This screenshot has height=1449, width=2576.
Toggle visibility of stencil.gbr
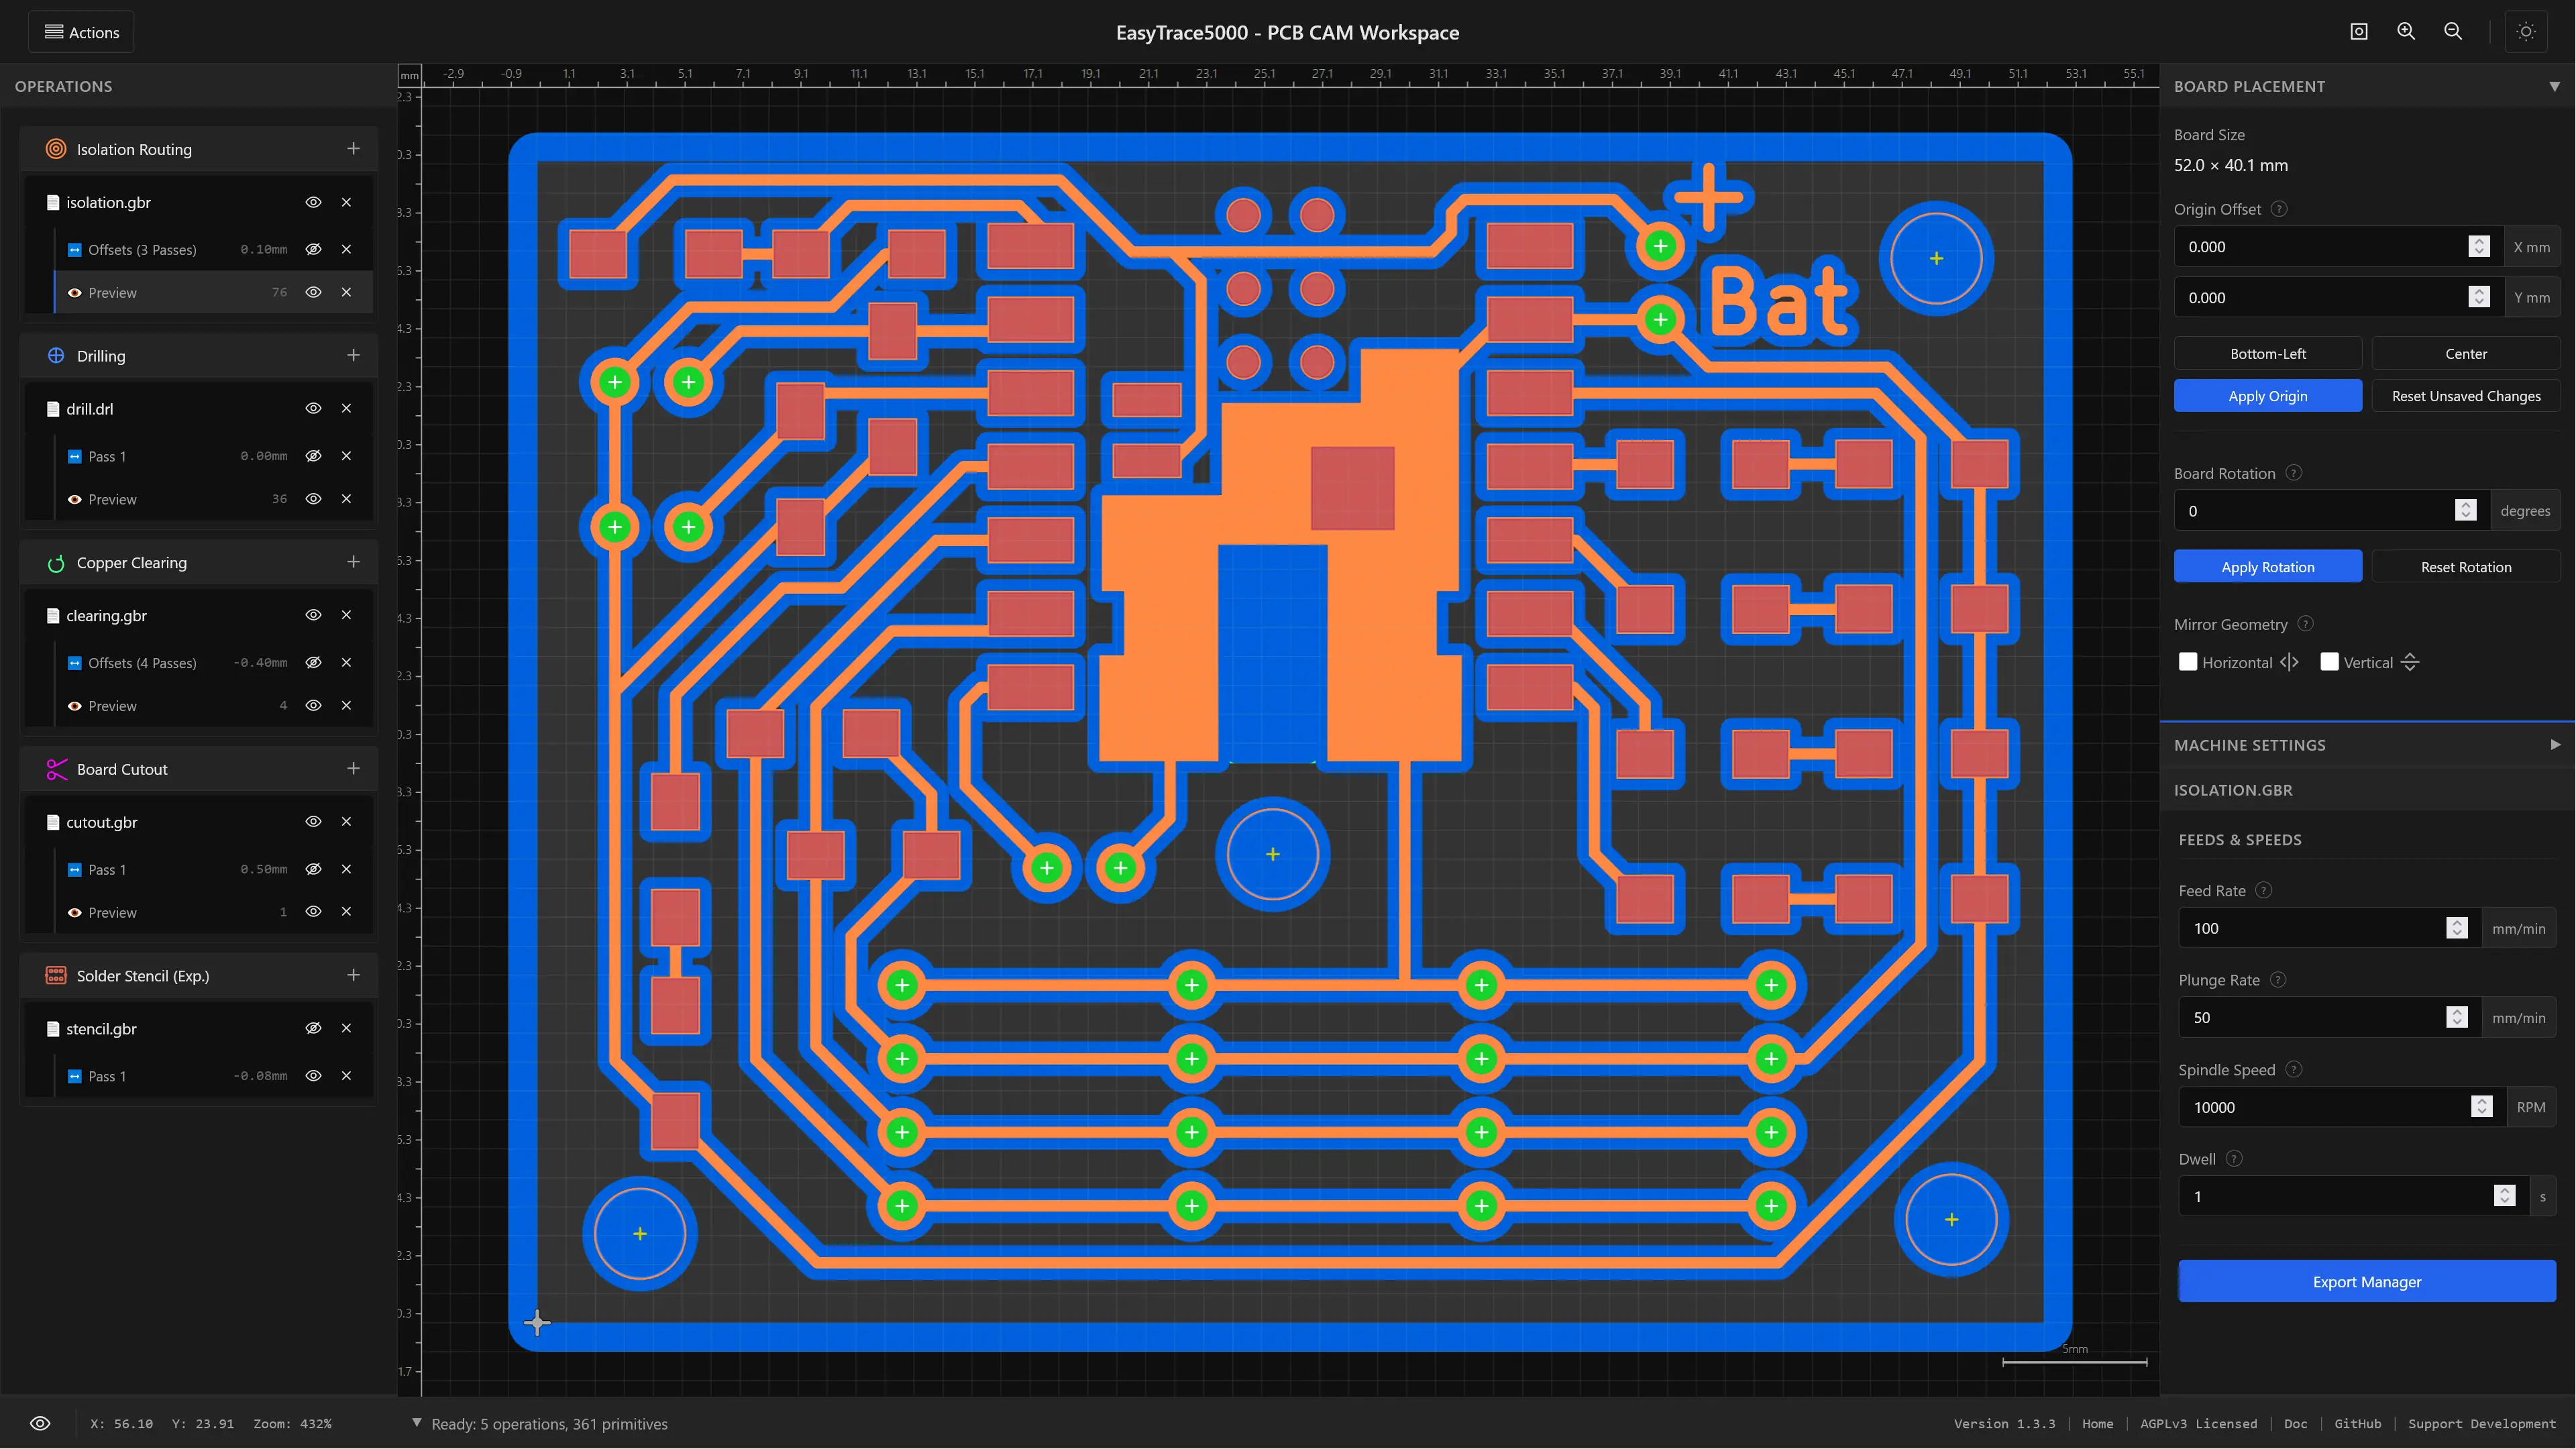click(313, 1028)
